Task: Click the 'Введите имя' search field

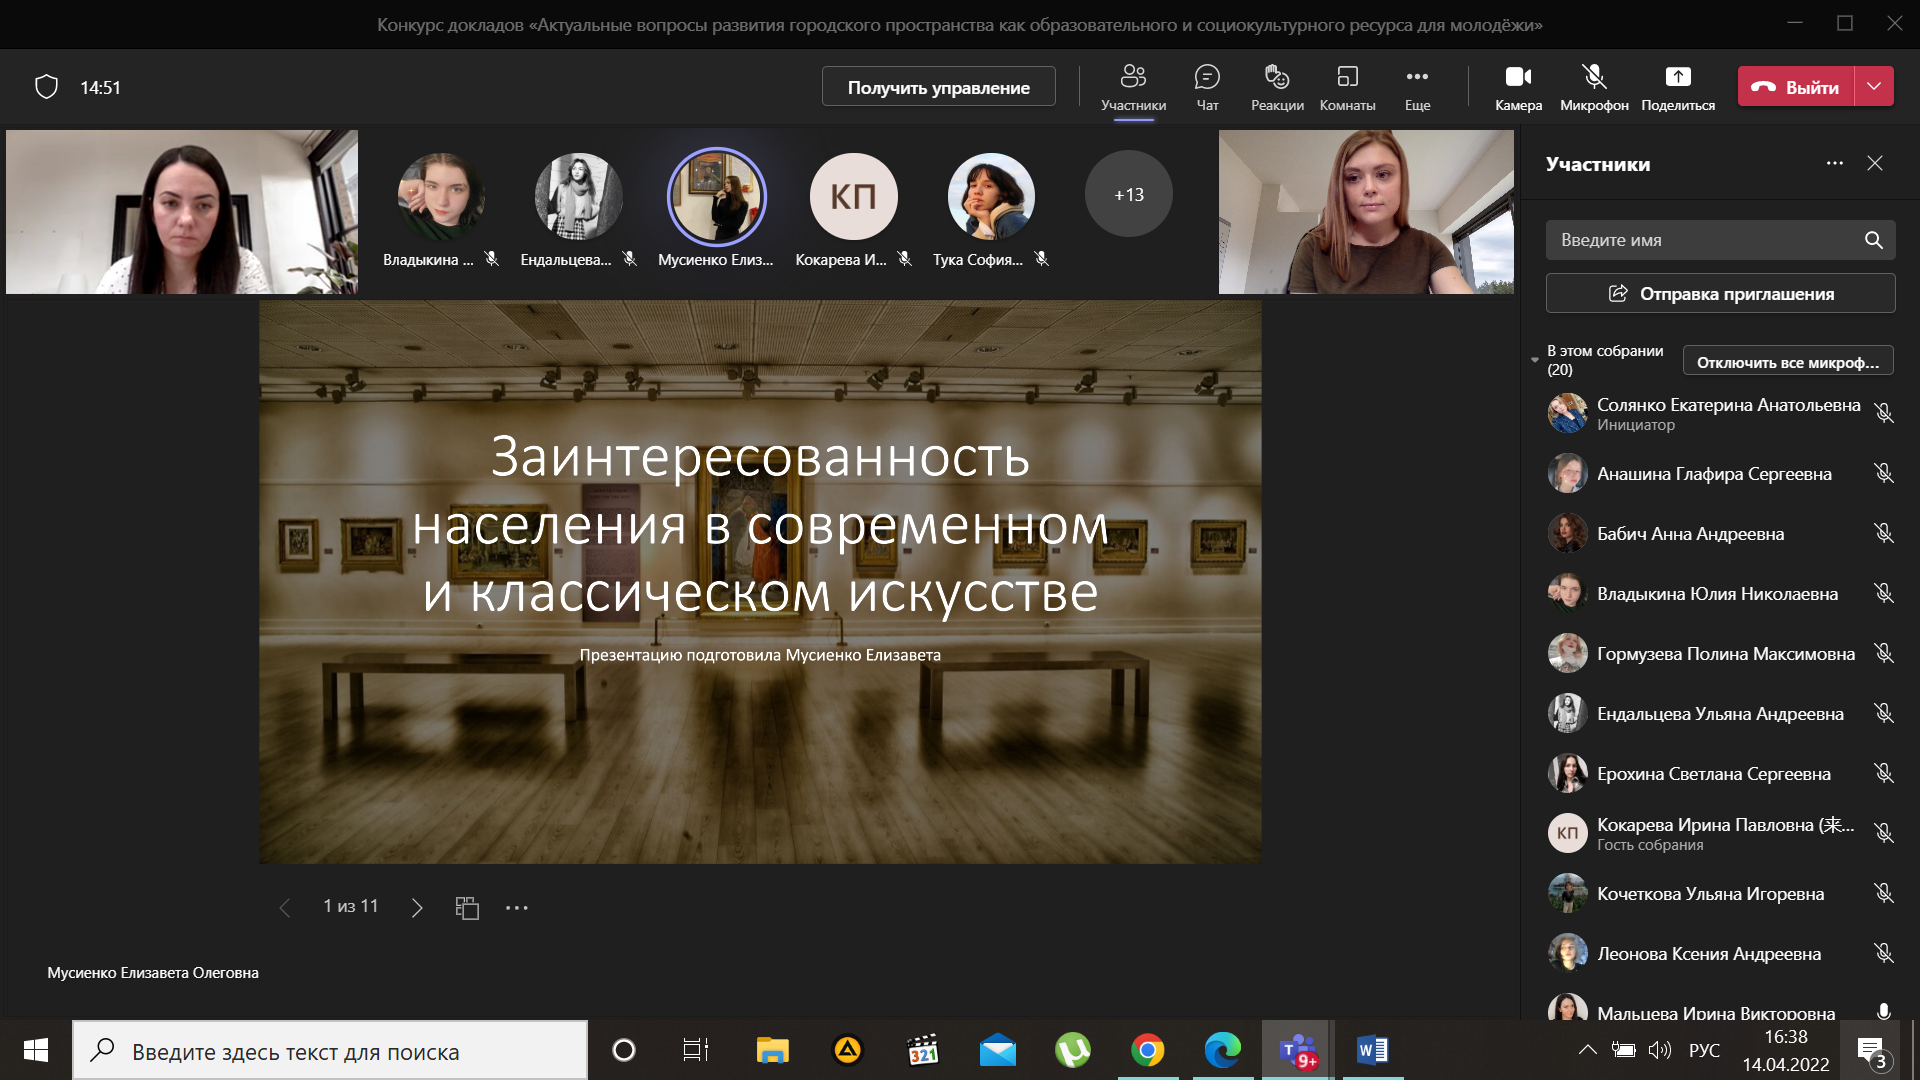Action: (1700, 240)
